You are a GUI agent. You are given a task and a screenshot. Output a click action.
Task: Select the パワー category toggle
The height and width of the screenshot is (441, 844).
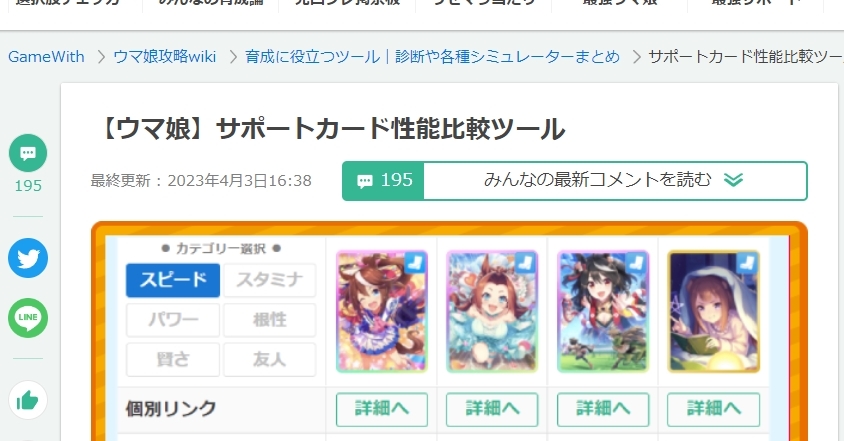(x=173, y=320)
